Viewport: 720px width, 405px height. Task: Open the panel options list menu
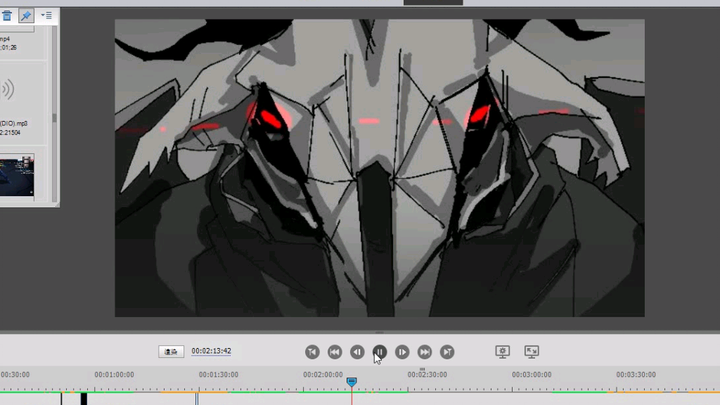click(46, 16)
